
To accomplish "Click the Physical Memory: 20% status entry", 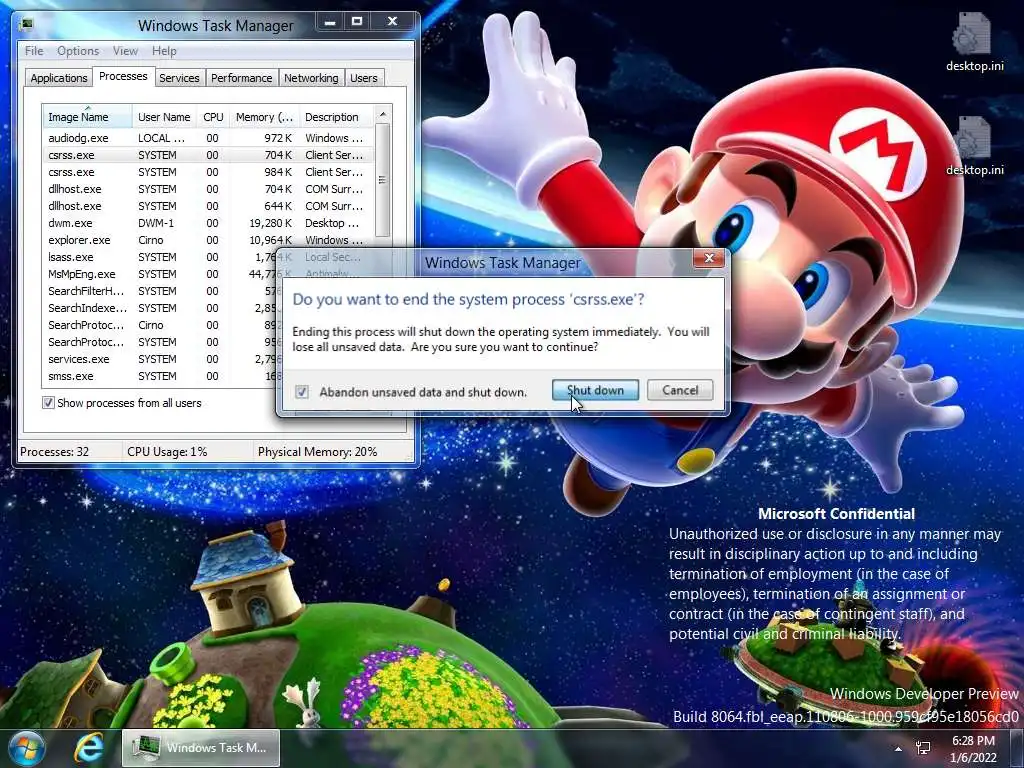I will [332, 452].
